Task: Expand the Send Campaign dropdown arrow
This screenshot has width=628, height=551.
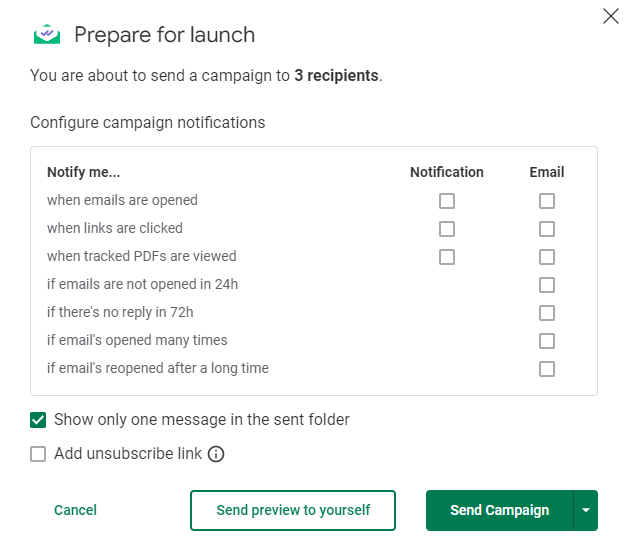Action: [x=585, y=510]
